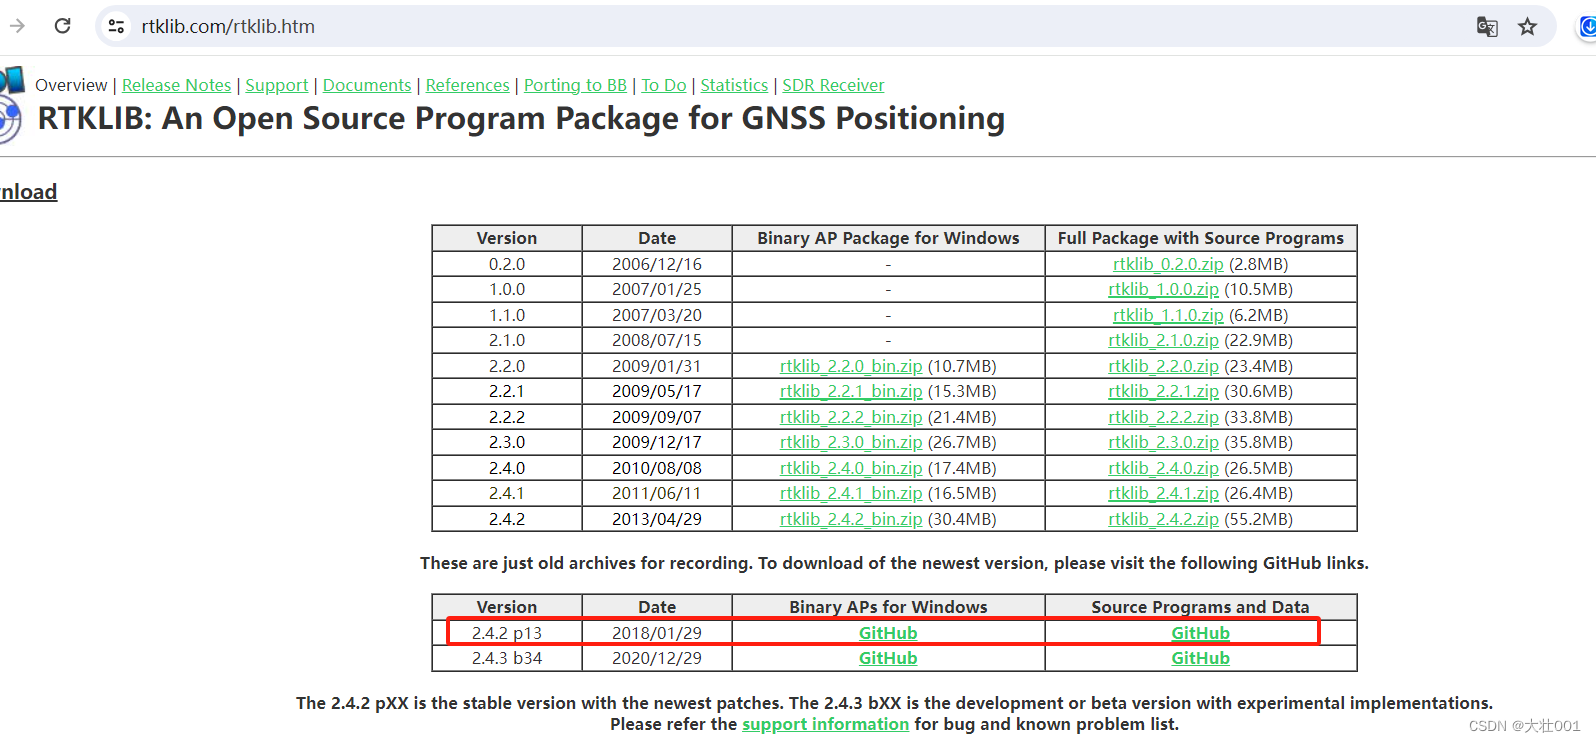Click 'Source Programs and Data' header
The width and height of the screenshot is (1596, 742).
click(1200, 607)
